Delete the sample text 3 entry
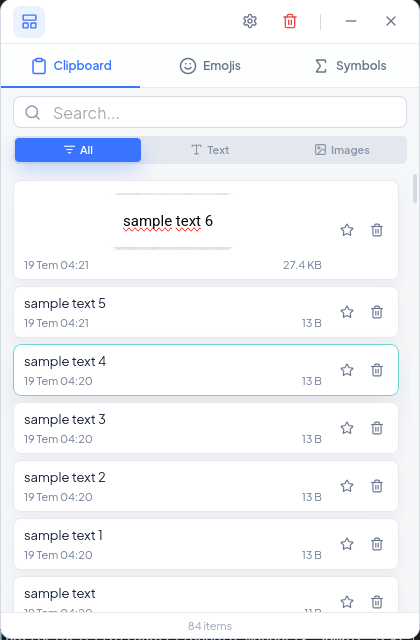 [x=377, y=428]
